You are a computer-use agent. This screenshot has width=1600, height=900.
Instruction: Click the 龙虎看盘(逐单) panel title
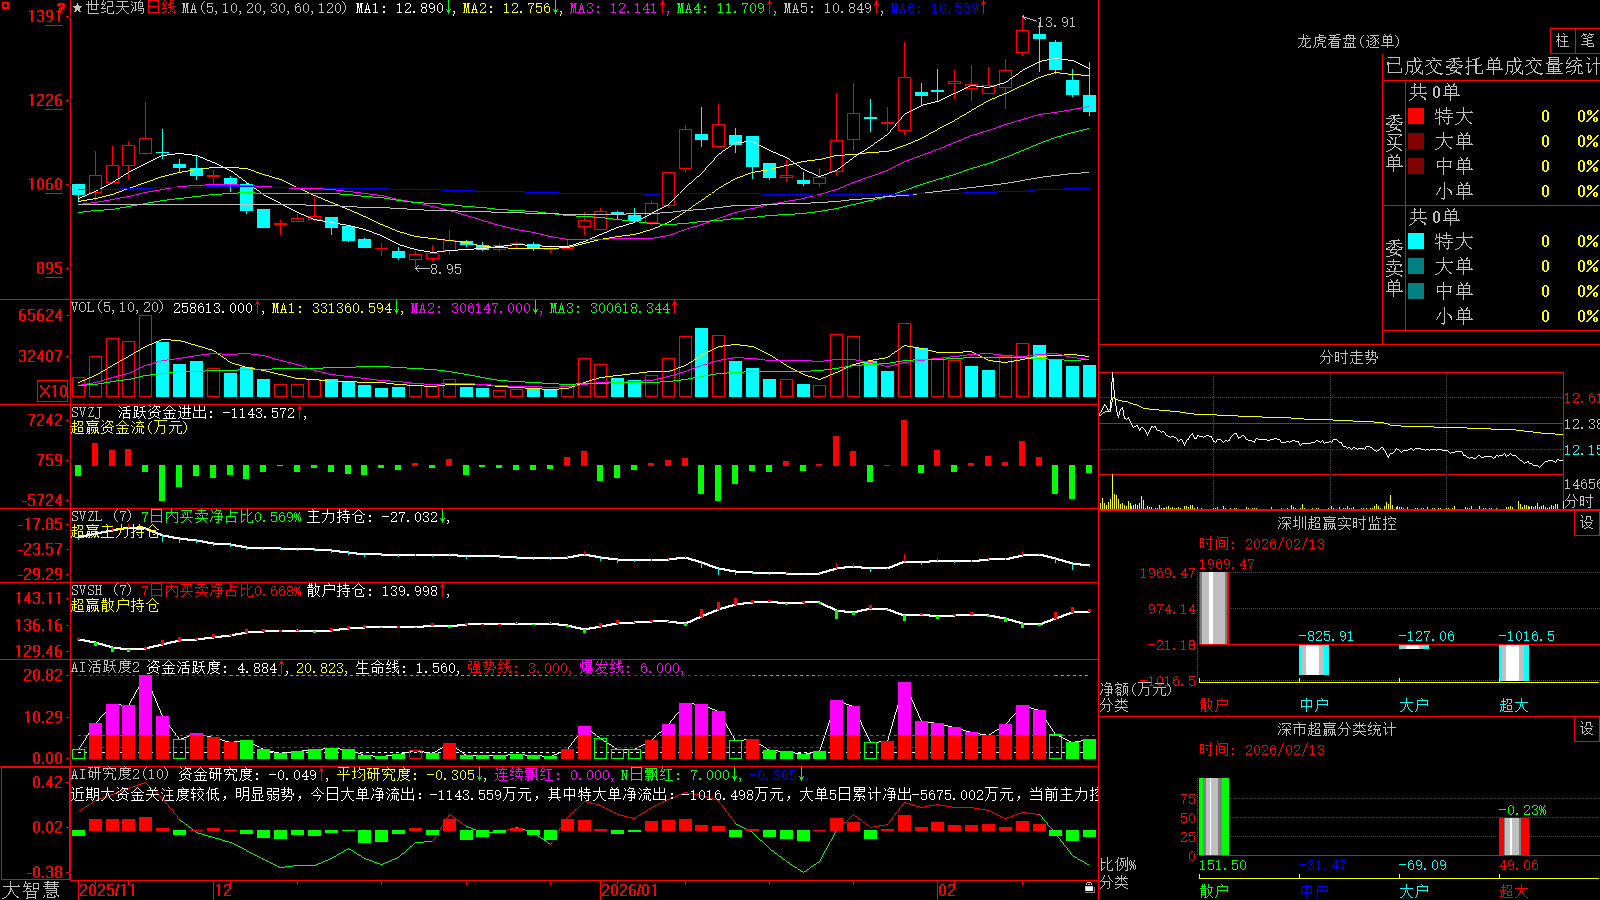click(1348, 41)
